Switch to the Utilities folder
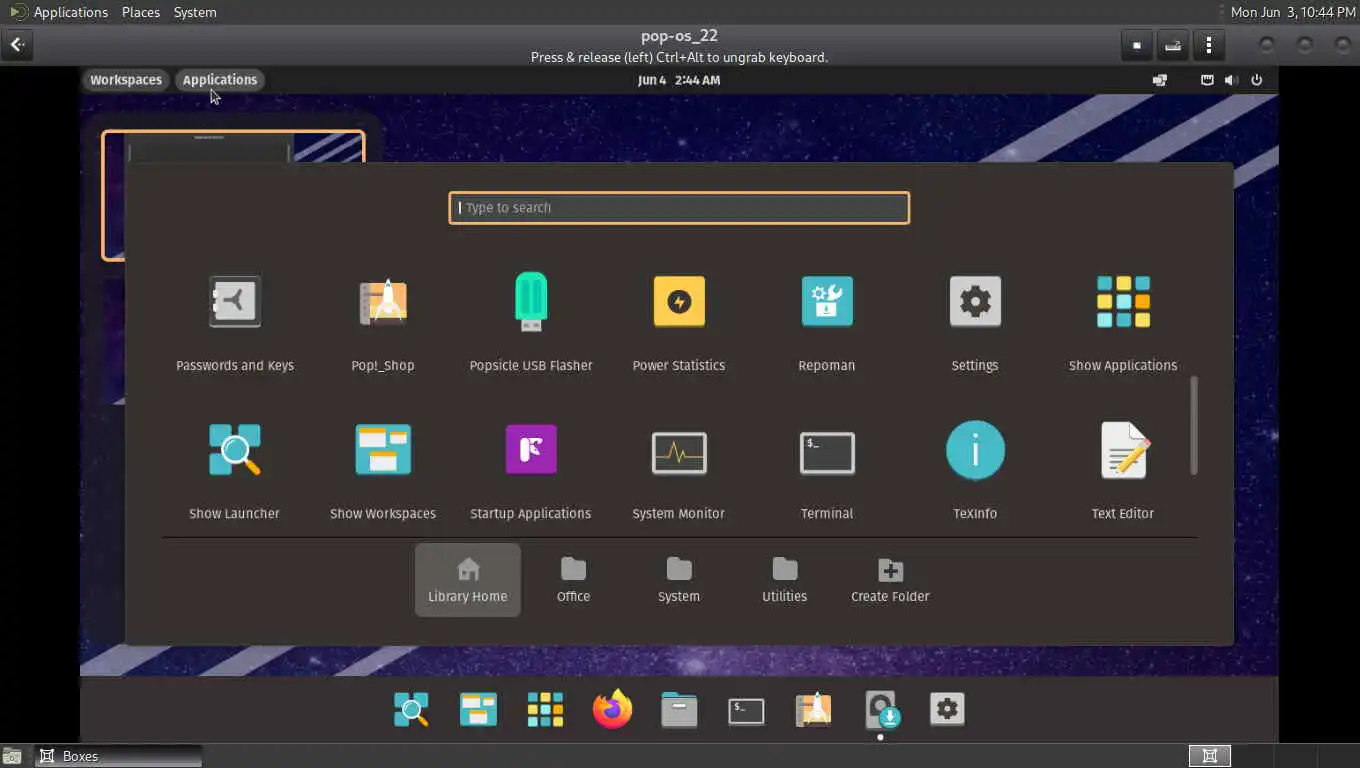 pyautogui.click(x=785, y=580)
